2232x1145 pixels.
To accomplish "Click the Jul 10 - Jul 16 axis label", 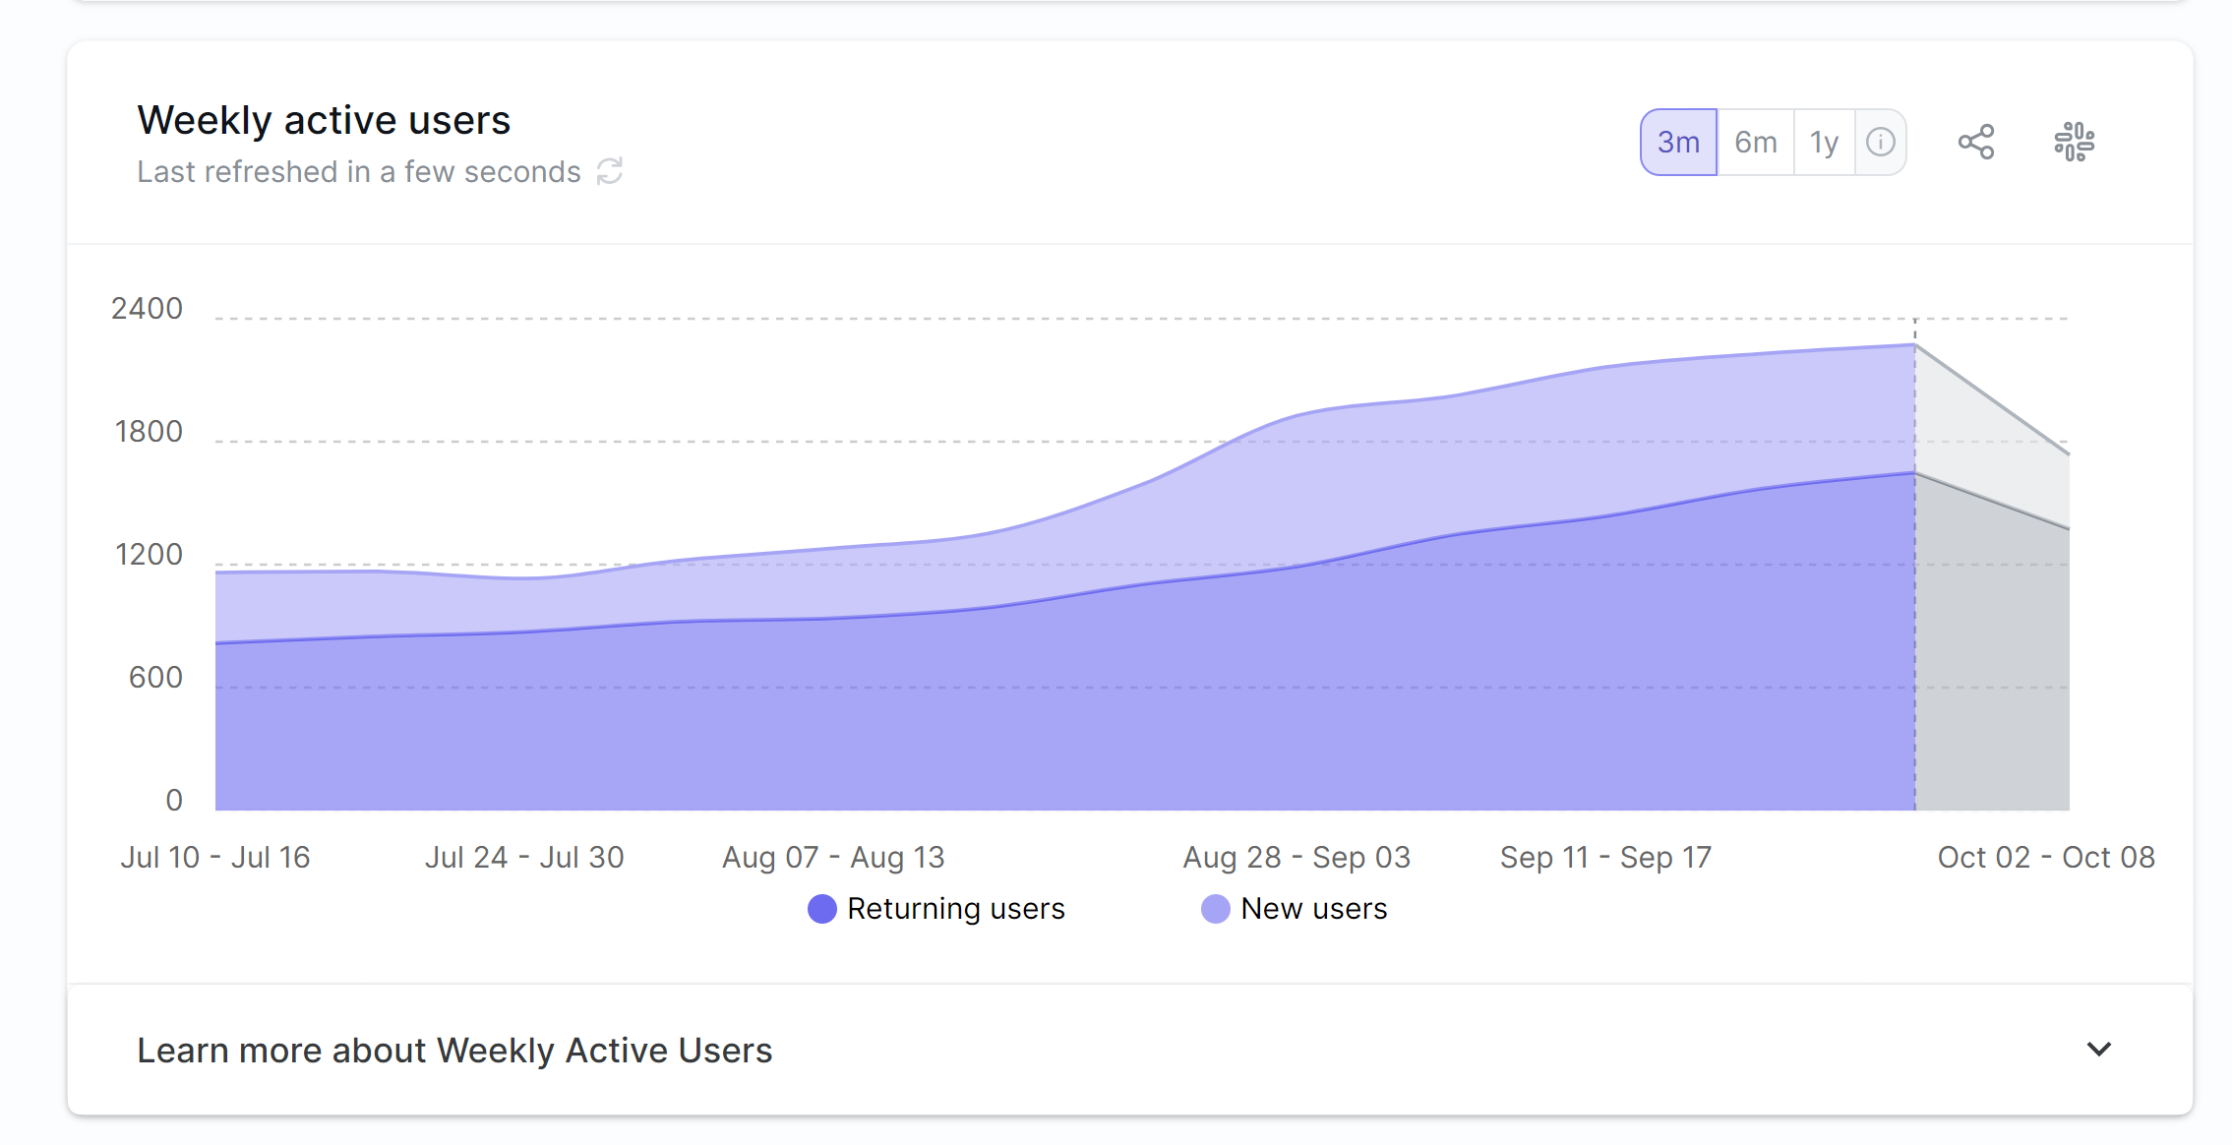I will click(215, 857).
